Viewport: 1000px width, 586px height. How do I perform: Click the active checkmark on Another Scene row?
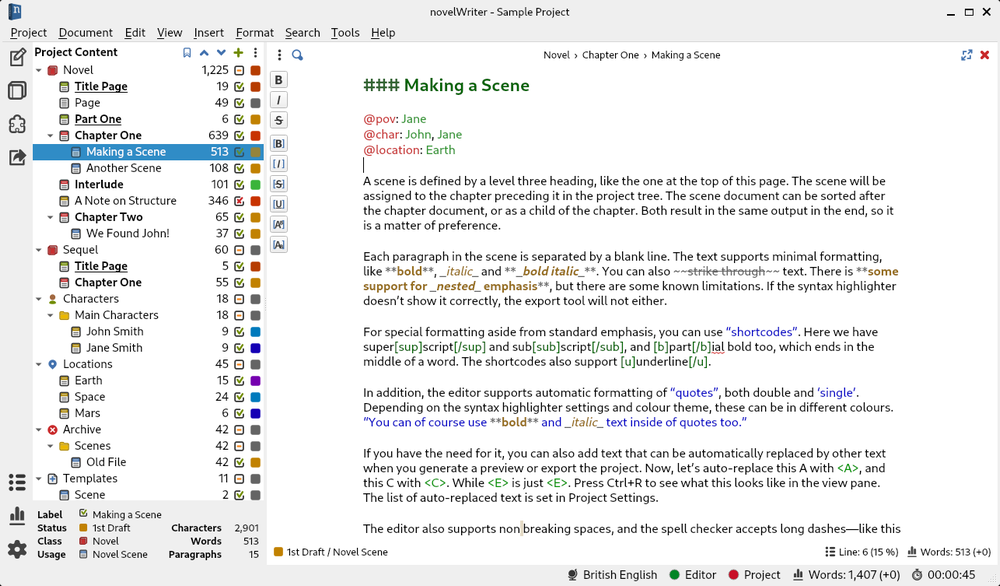coord(239,168)
